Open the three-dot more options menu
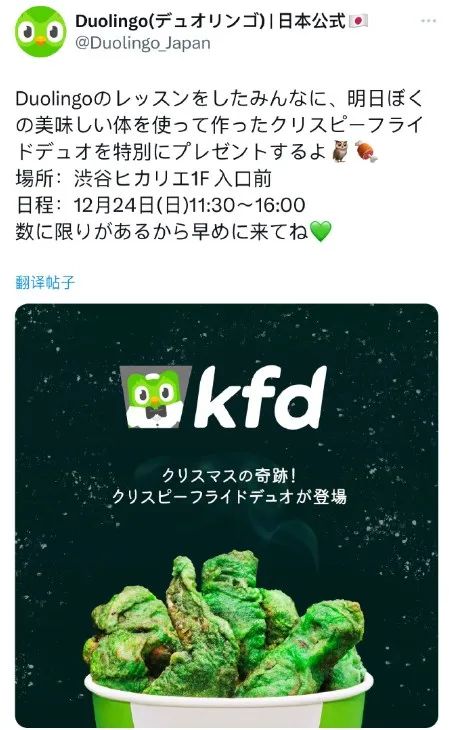 (x=428, y=21)
